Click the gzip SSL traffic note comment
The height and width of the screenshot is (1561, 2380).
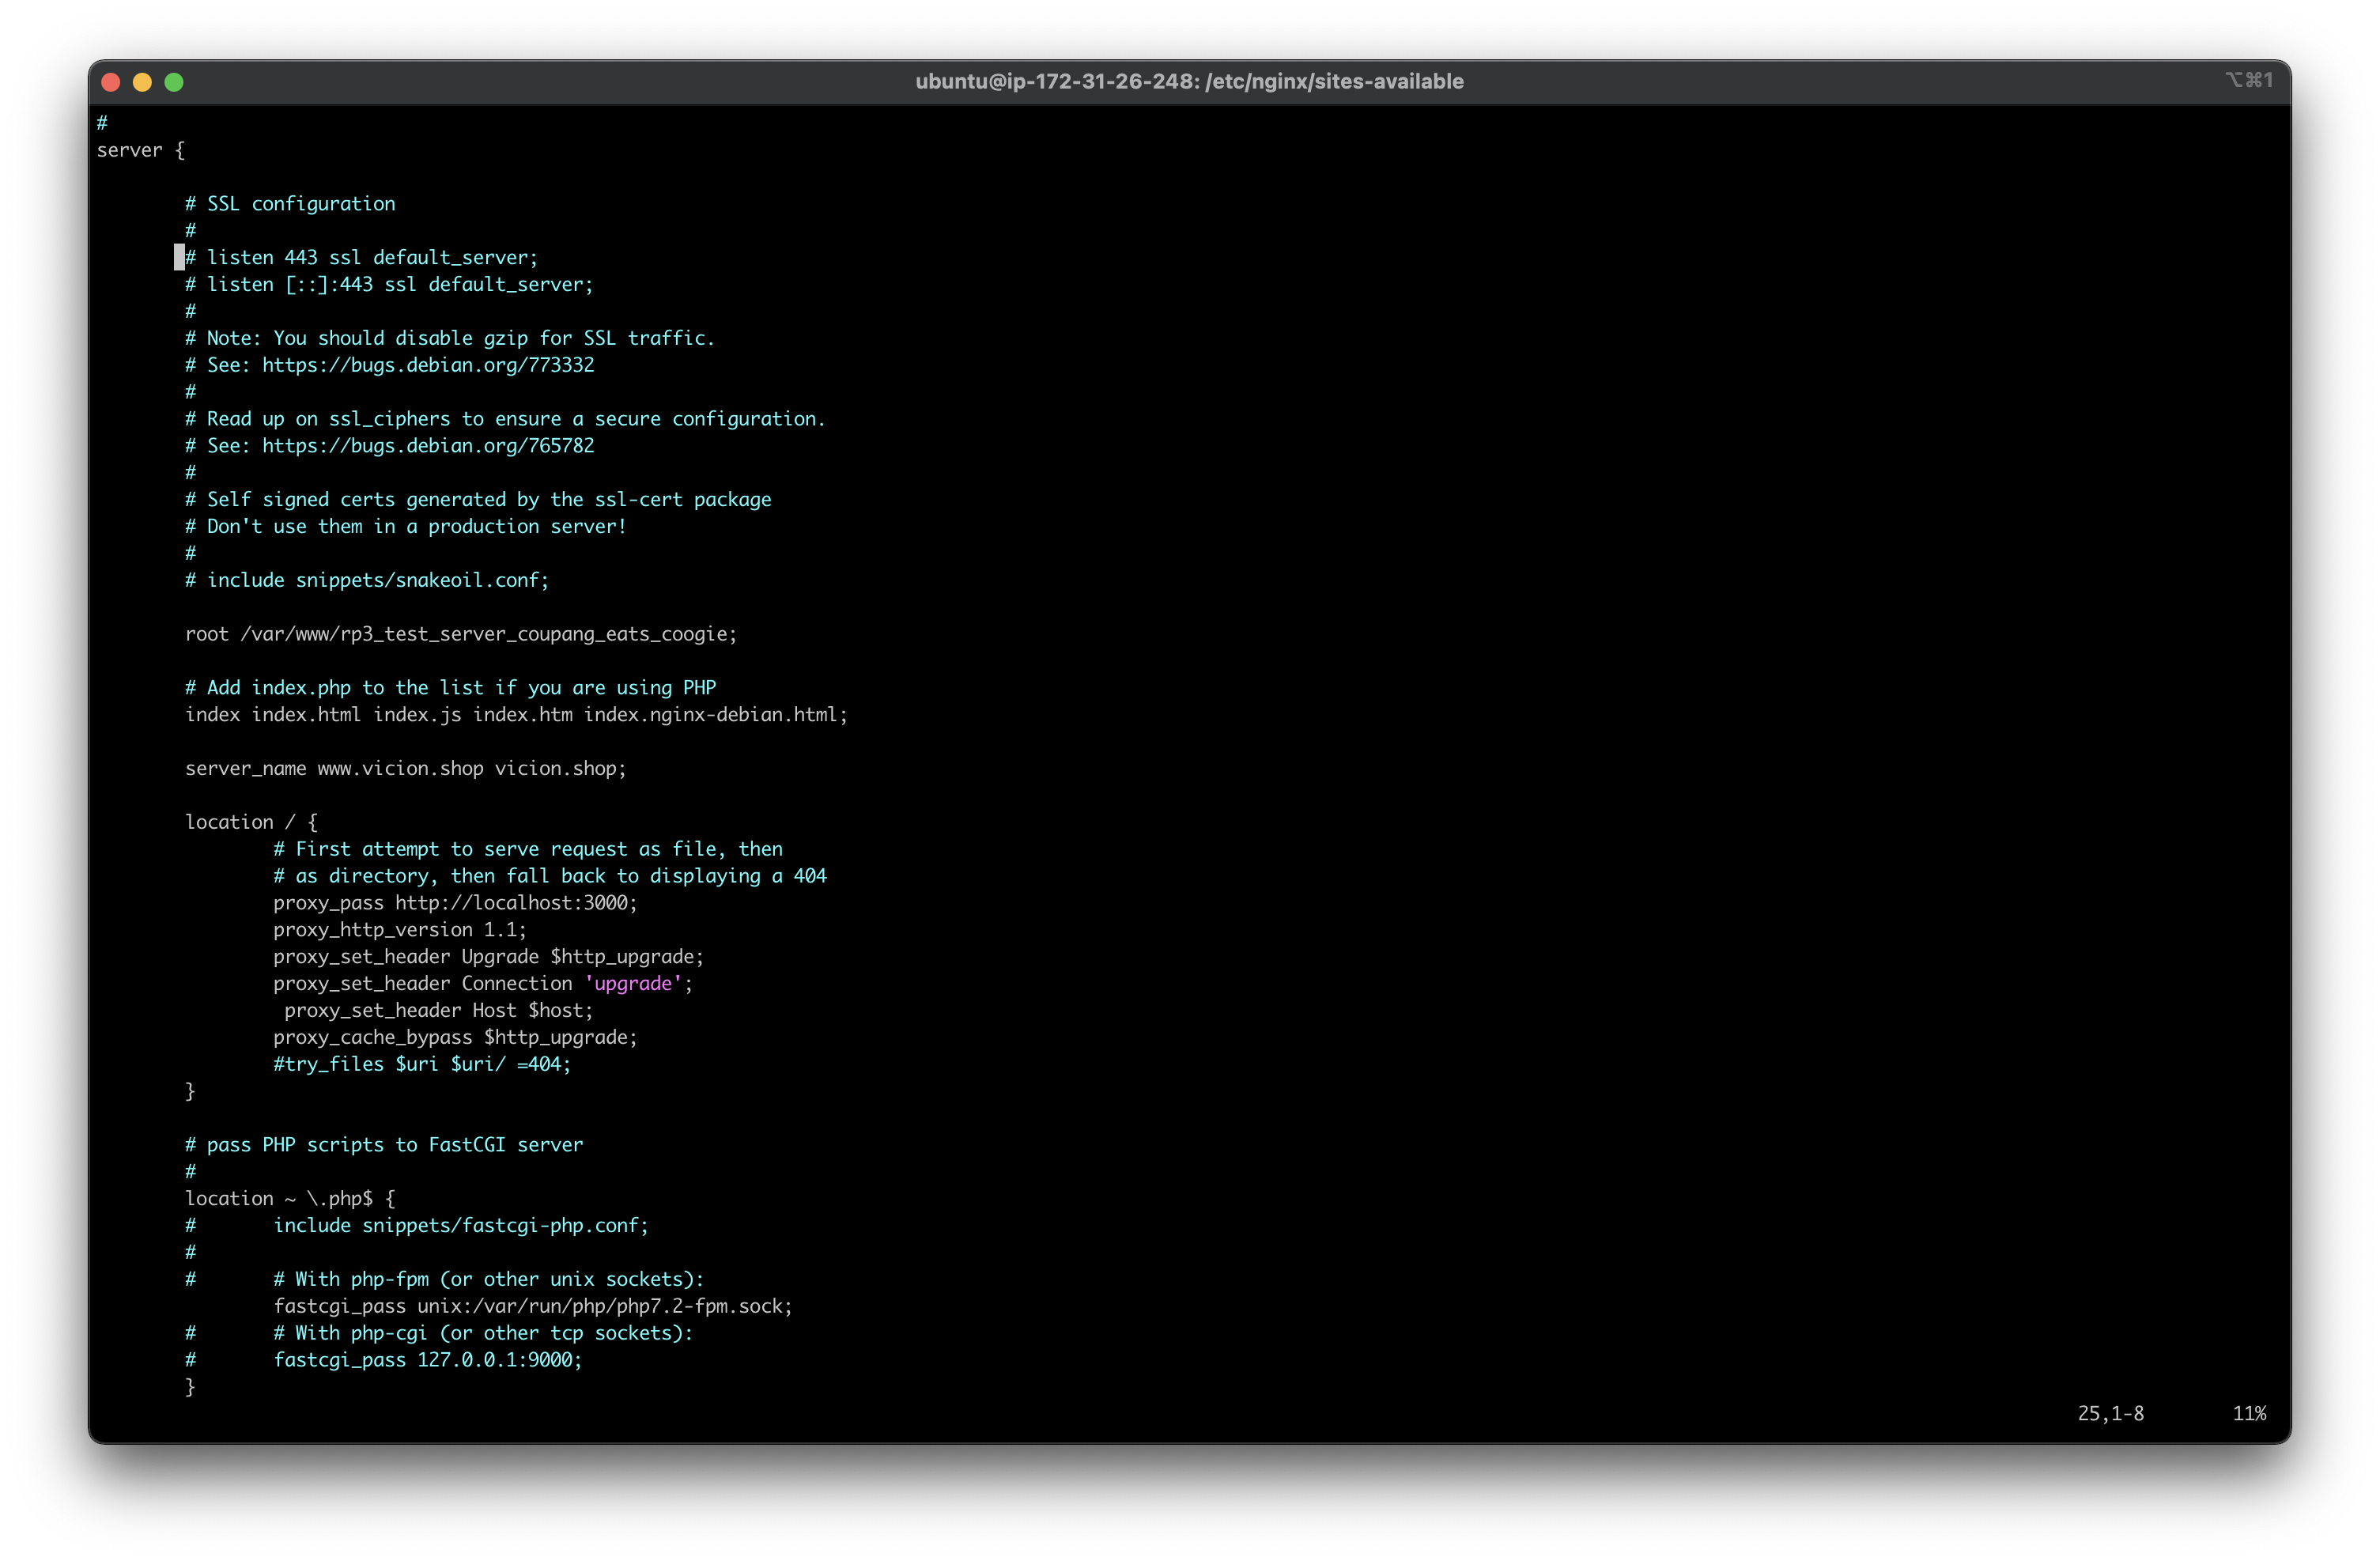450,338
